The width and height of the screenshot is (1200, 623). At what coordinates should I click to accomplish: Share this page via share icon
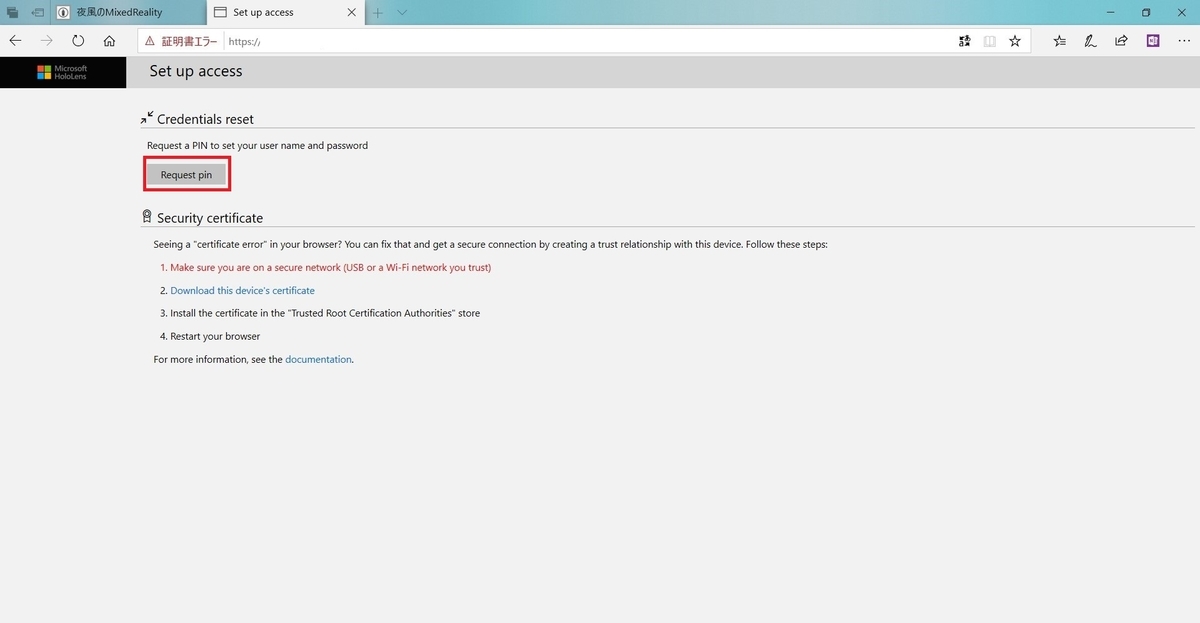1121,41
